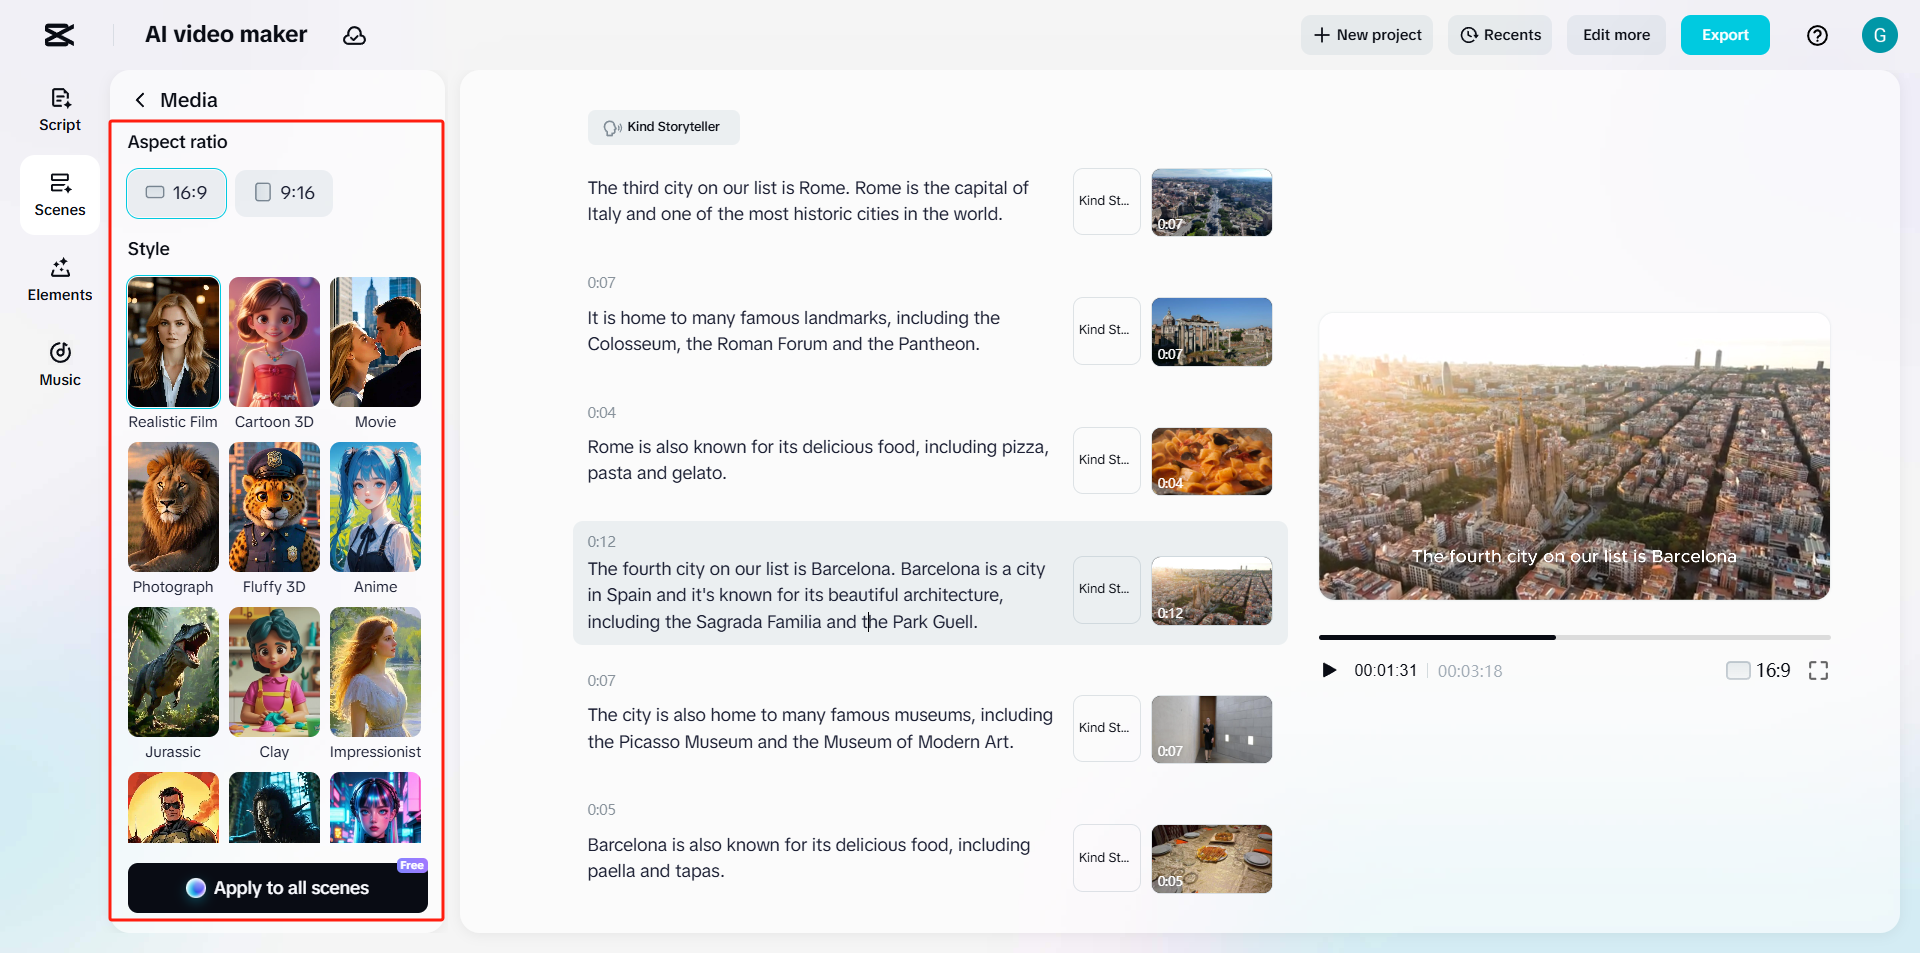Open the voice selector on the Rome scene
This screenshot has height=953, width=1920.
pyautogui.click(x=1105, y=201)
